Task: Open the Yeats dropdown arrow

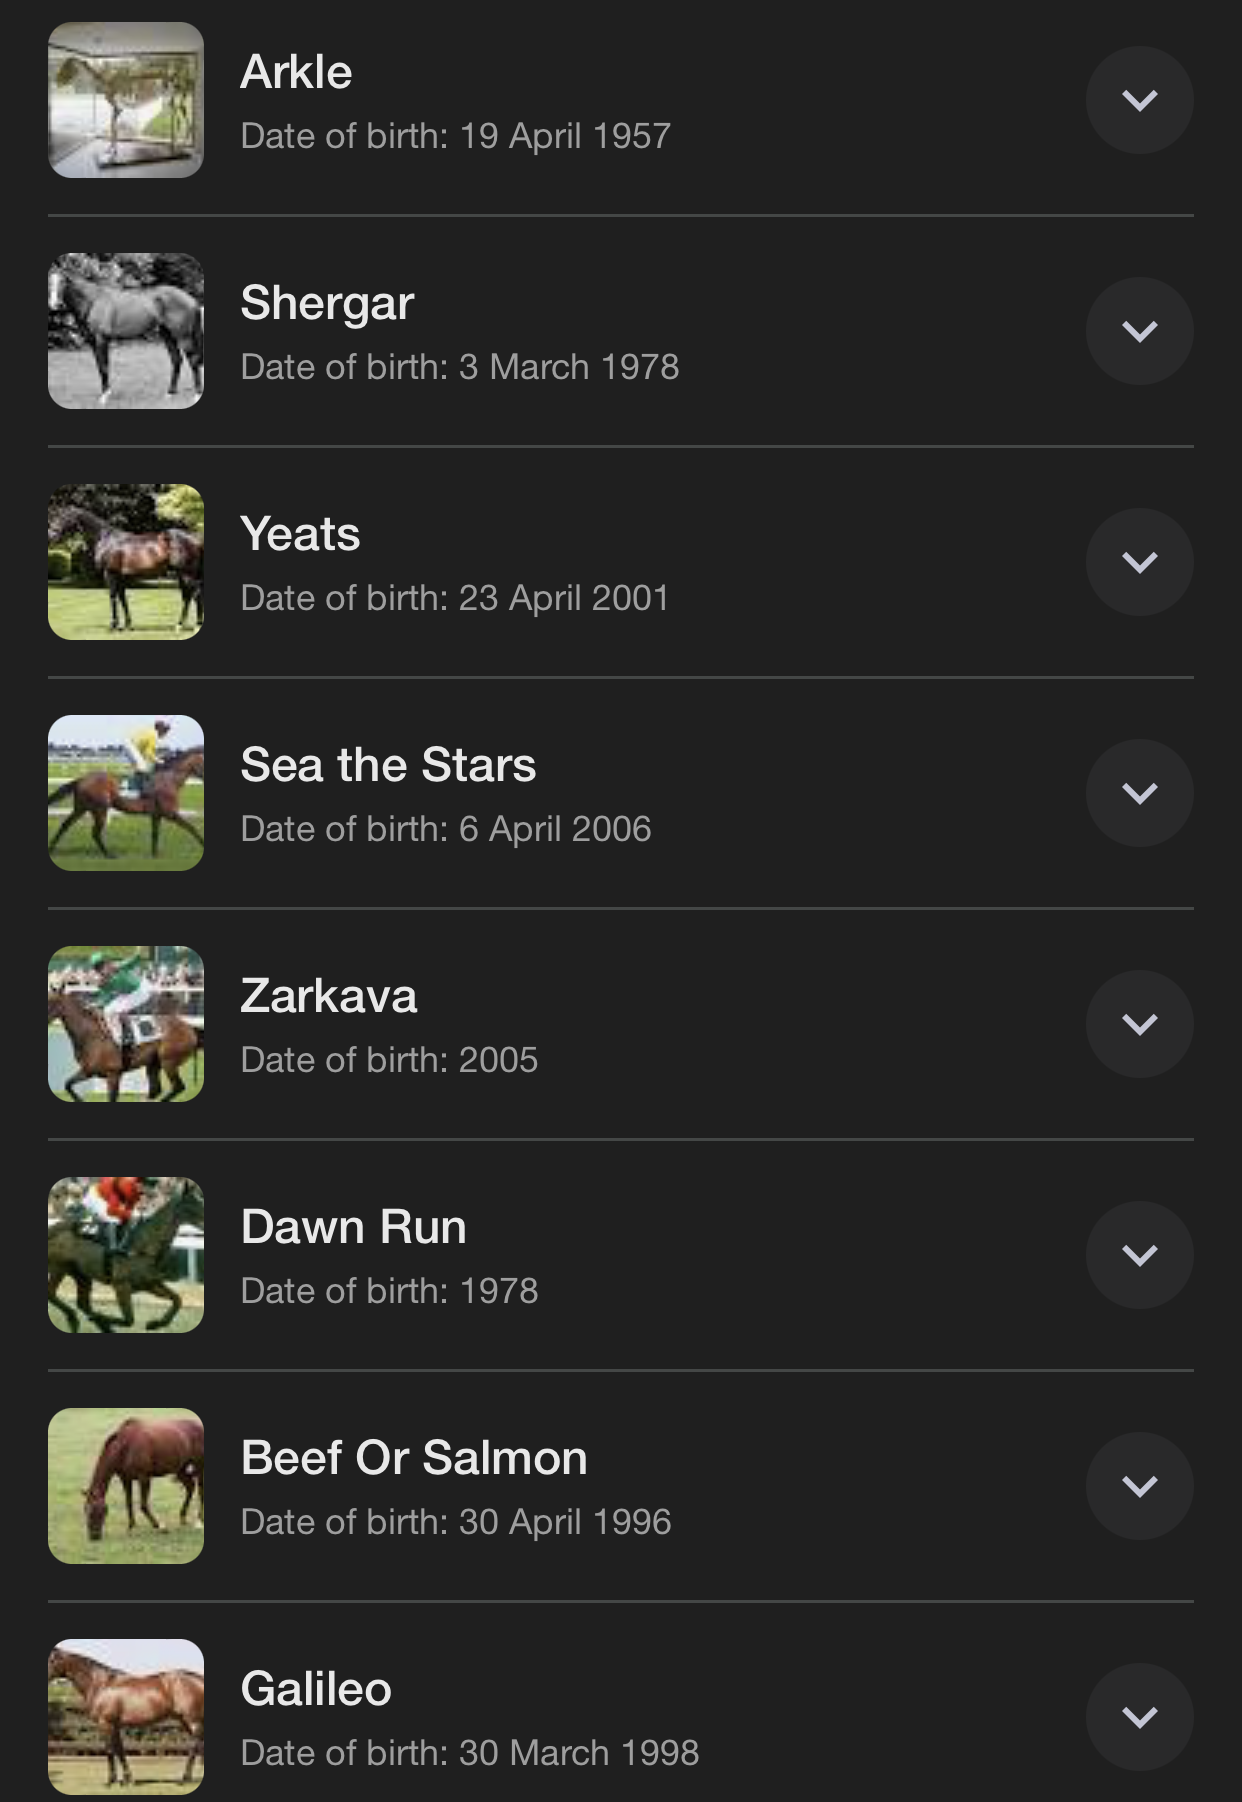Action: [x=1139, y=562]
